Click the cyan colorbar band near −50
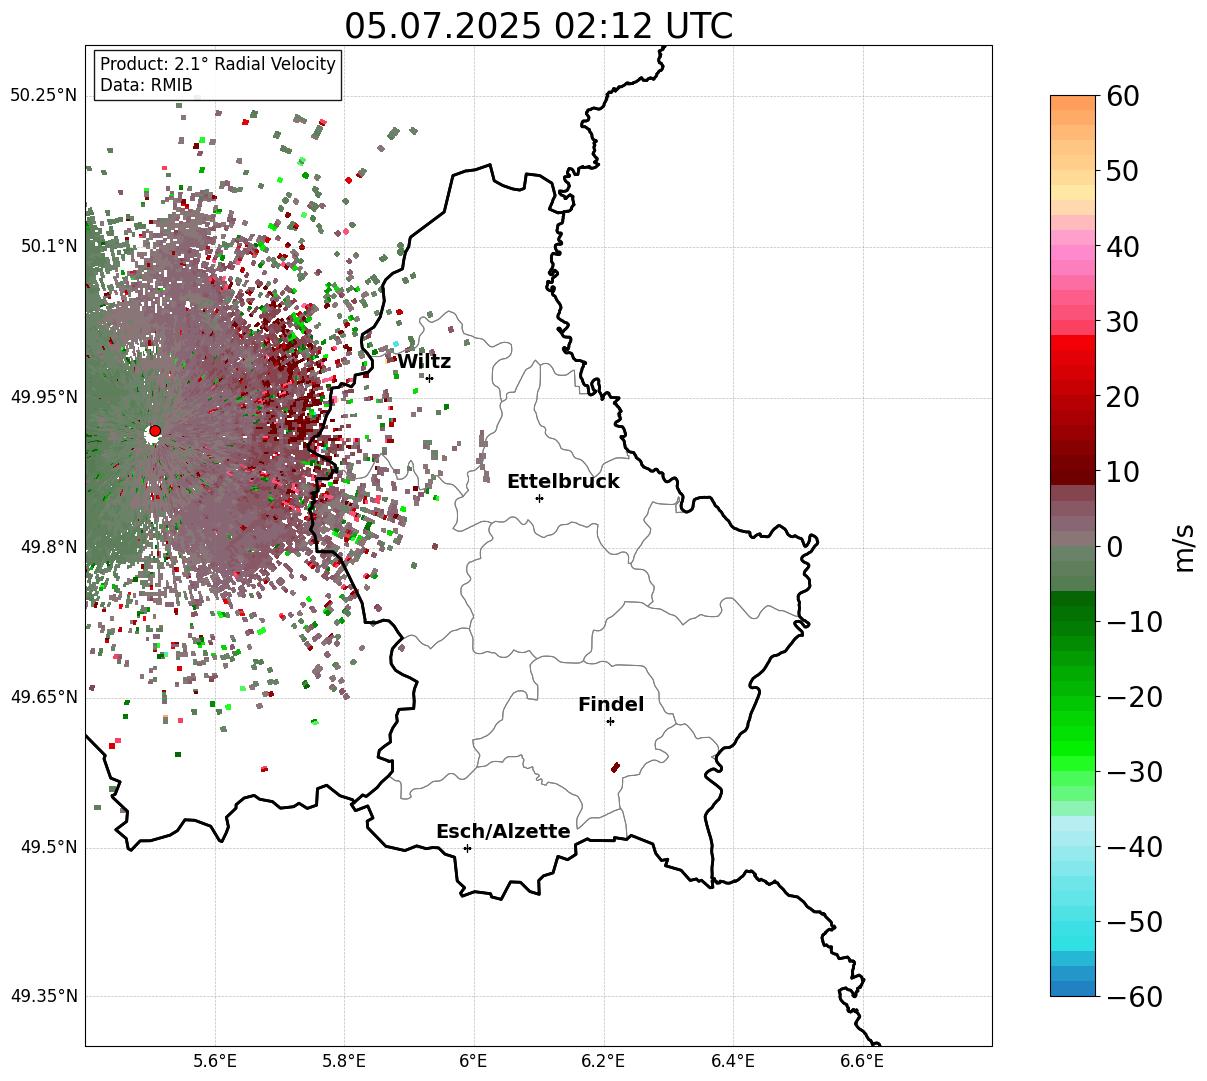 (x=1073, y=929)
